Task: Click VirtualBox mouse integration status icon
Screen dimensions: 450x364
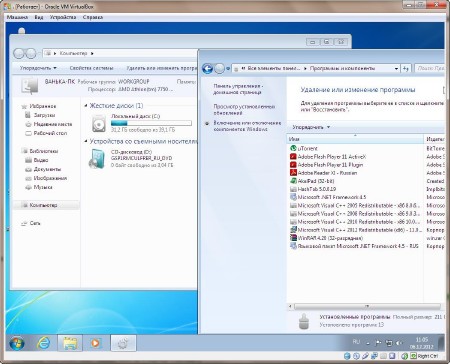Action: [x=404, y=356]
